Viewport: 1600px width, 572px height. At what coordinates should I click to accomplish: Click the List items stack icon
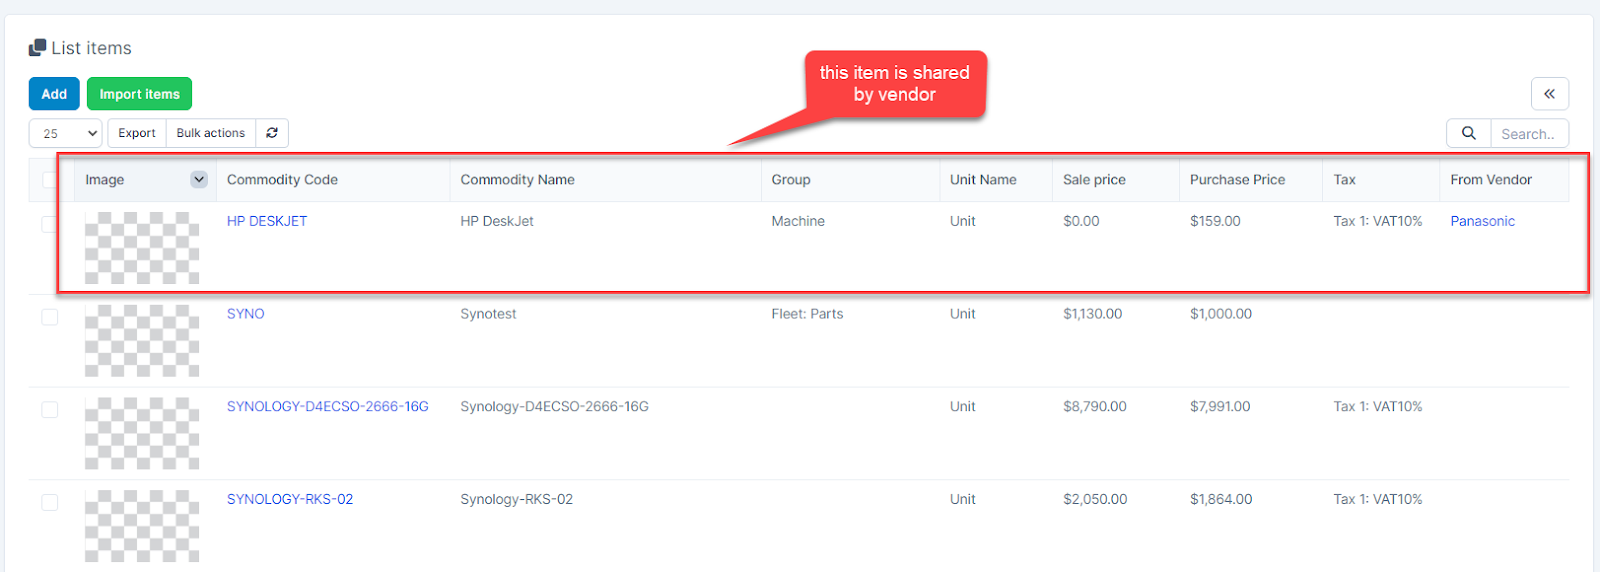click(x=38, y=48)
